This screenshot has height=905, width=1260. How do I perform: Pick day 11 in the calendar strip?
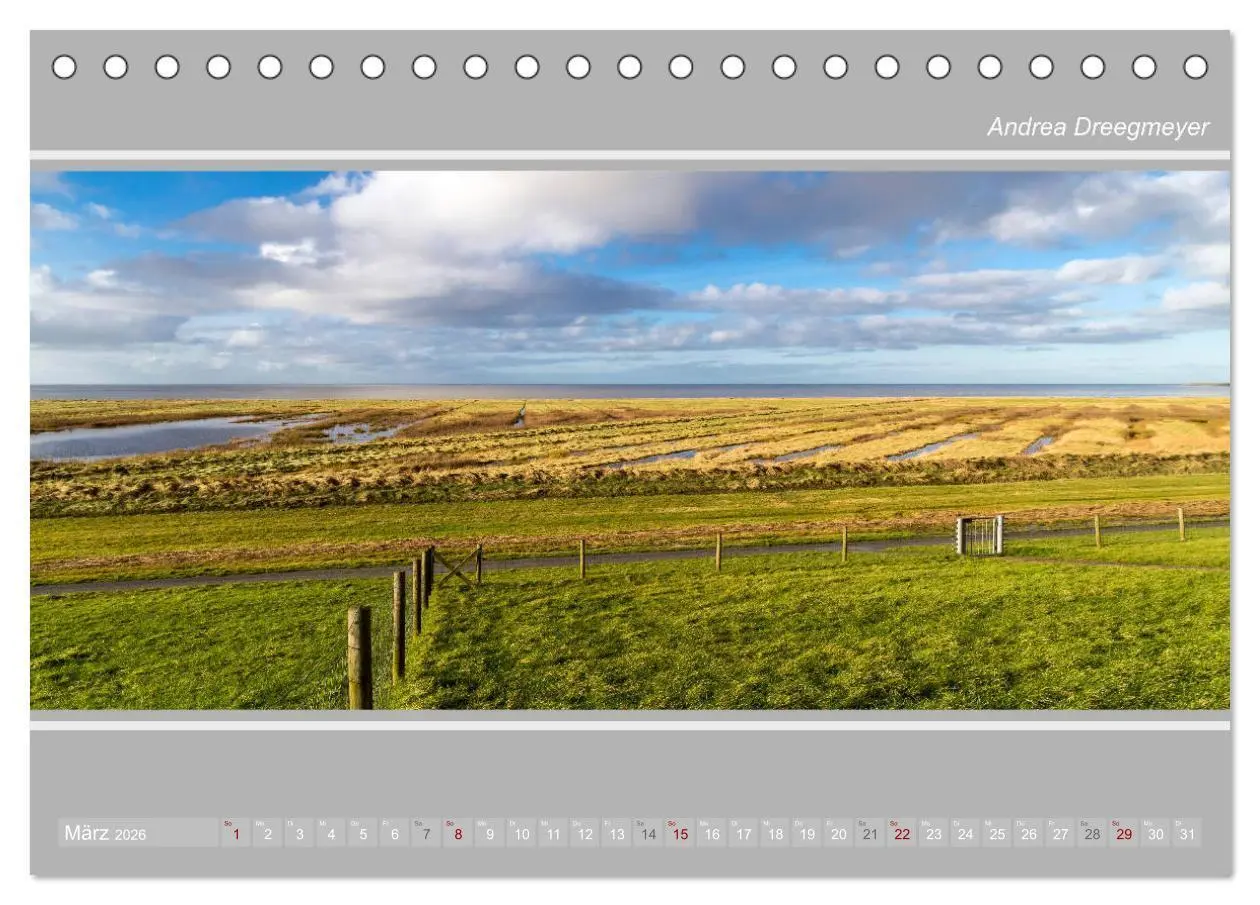[553, 833]
